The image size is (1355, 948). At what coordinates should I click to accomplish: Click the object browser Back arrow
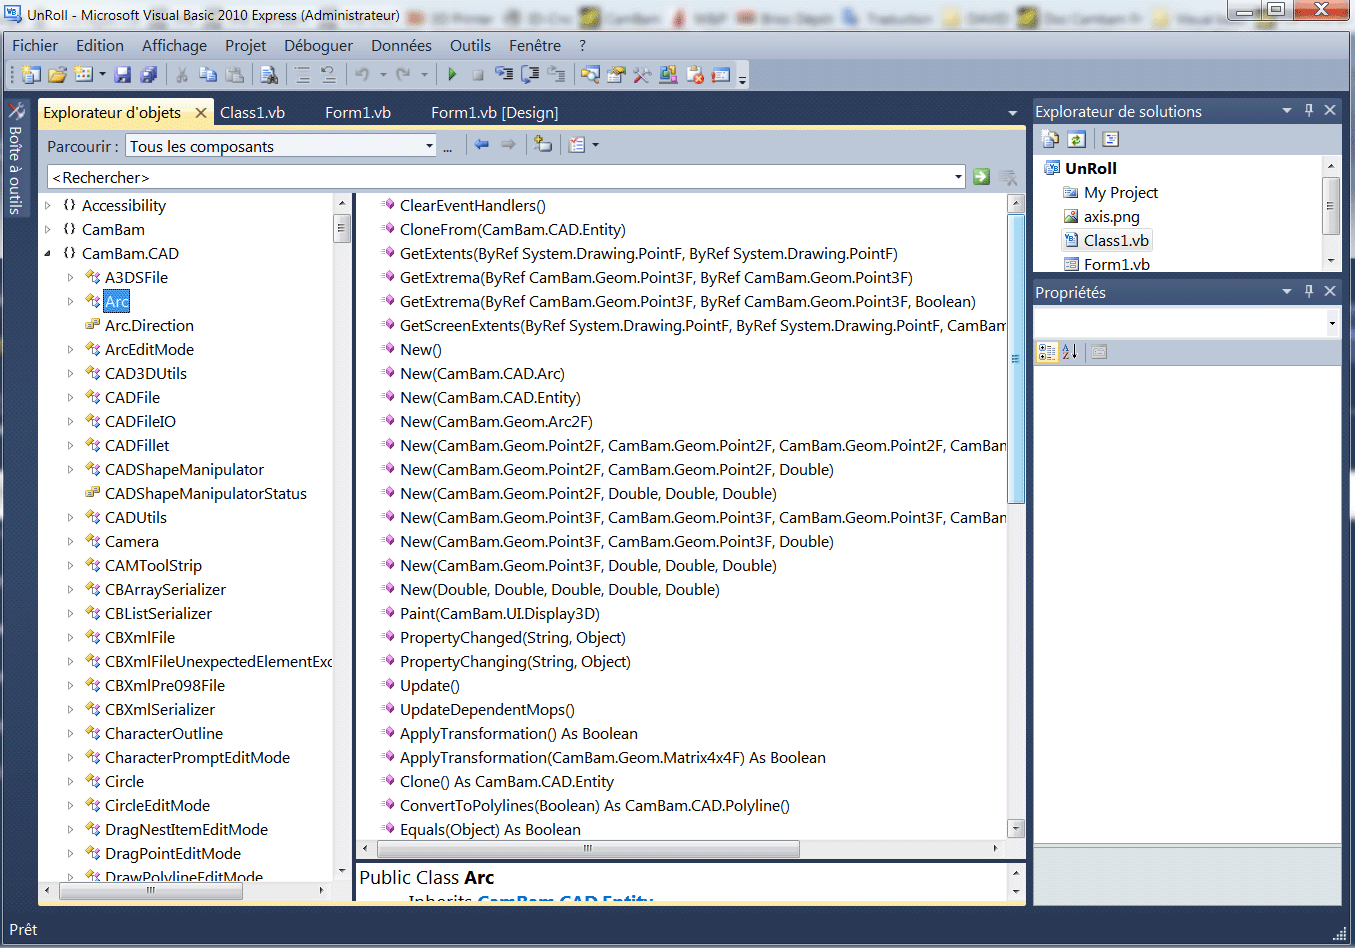tap(482, 145)
